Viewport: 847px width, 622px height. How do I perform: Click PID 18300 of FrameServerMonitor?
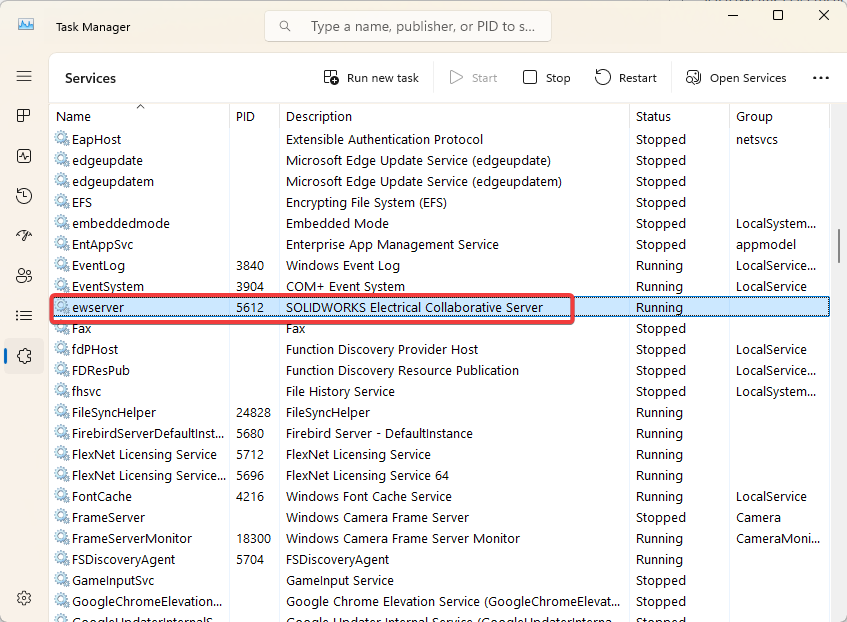coord(253,539)
